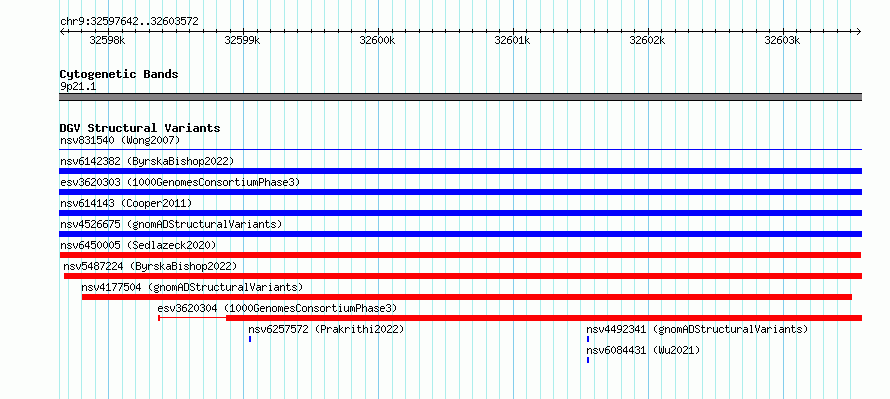Select the nsv6257572 (Prakrithi2022) label
The height and width of the screenshot is (399, 890).
click(326, 329)
